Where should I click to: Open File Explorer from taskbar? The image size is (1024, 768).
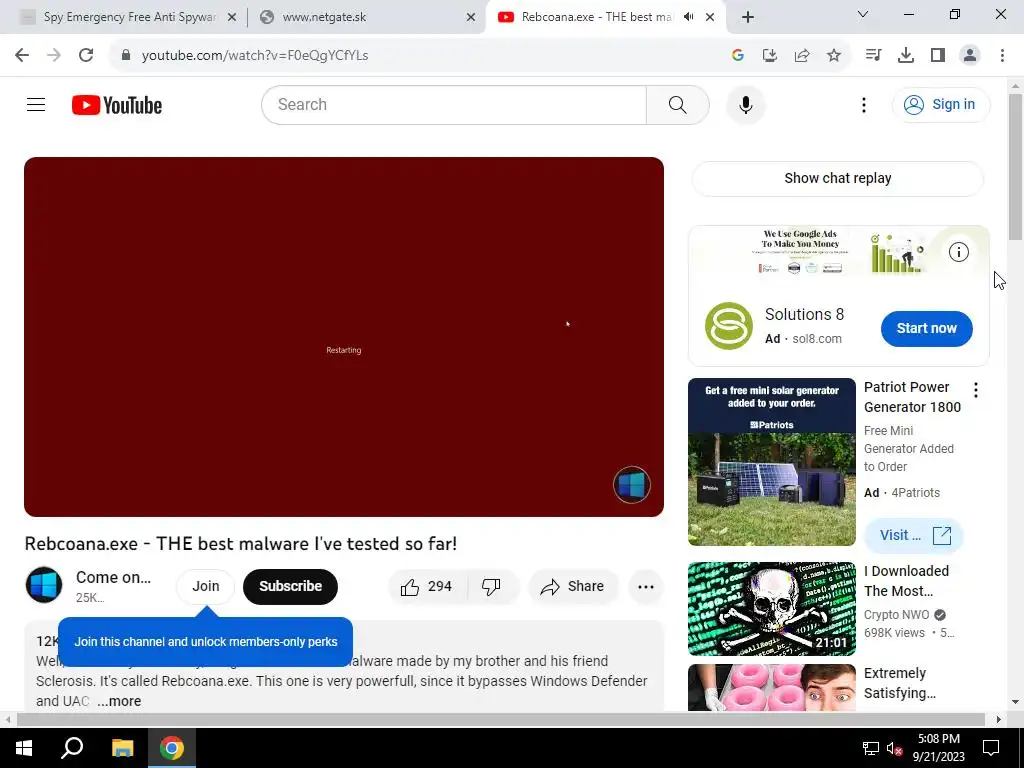point(122,748)
